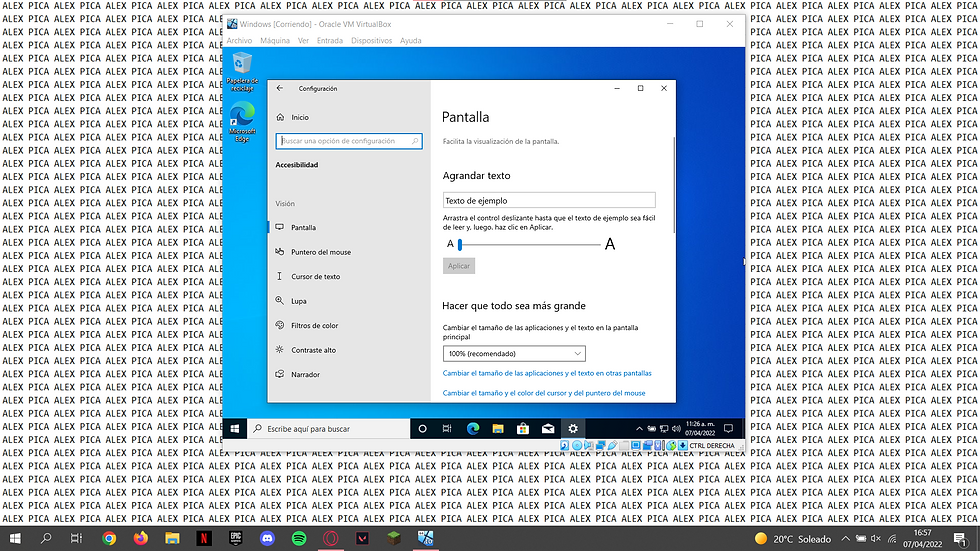Click magnifier icon in settings search box

coord(414,141)
